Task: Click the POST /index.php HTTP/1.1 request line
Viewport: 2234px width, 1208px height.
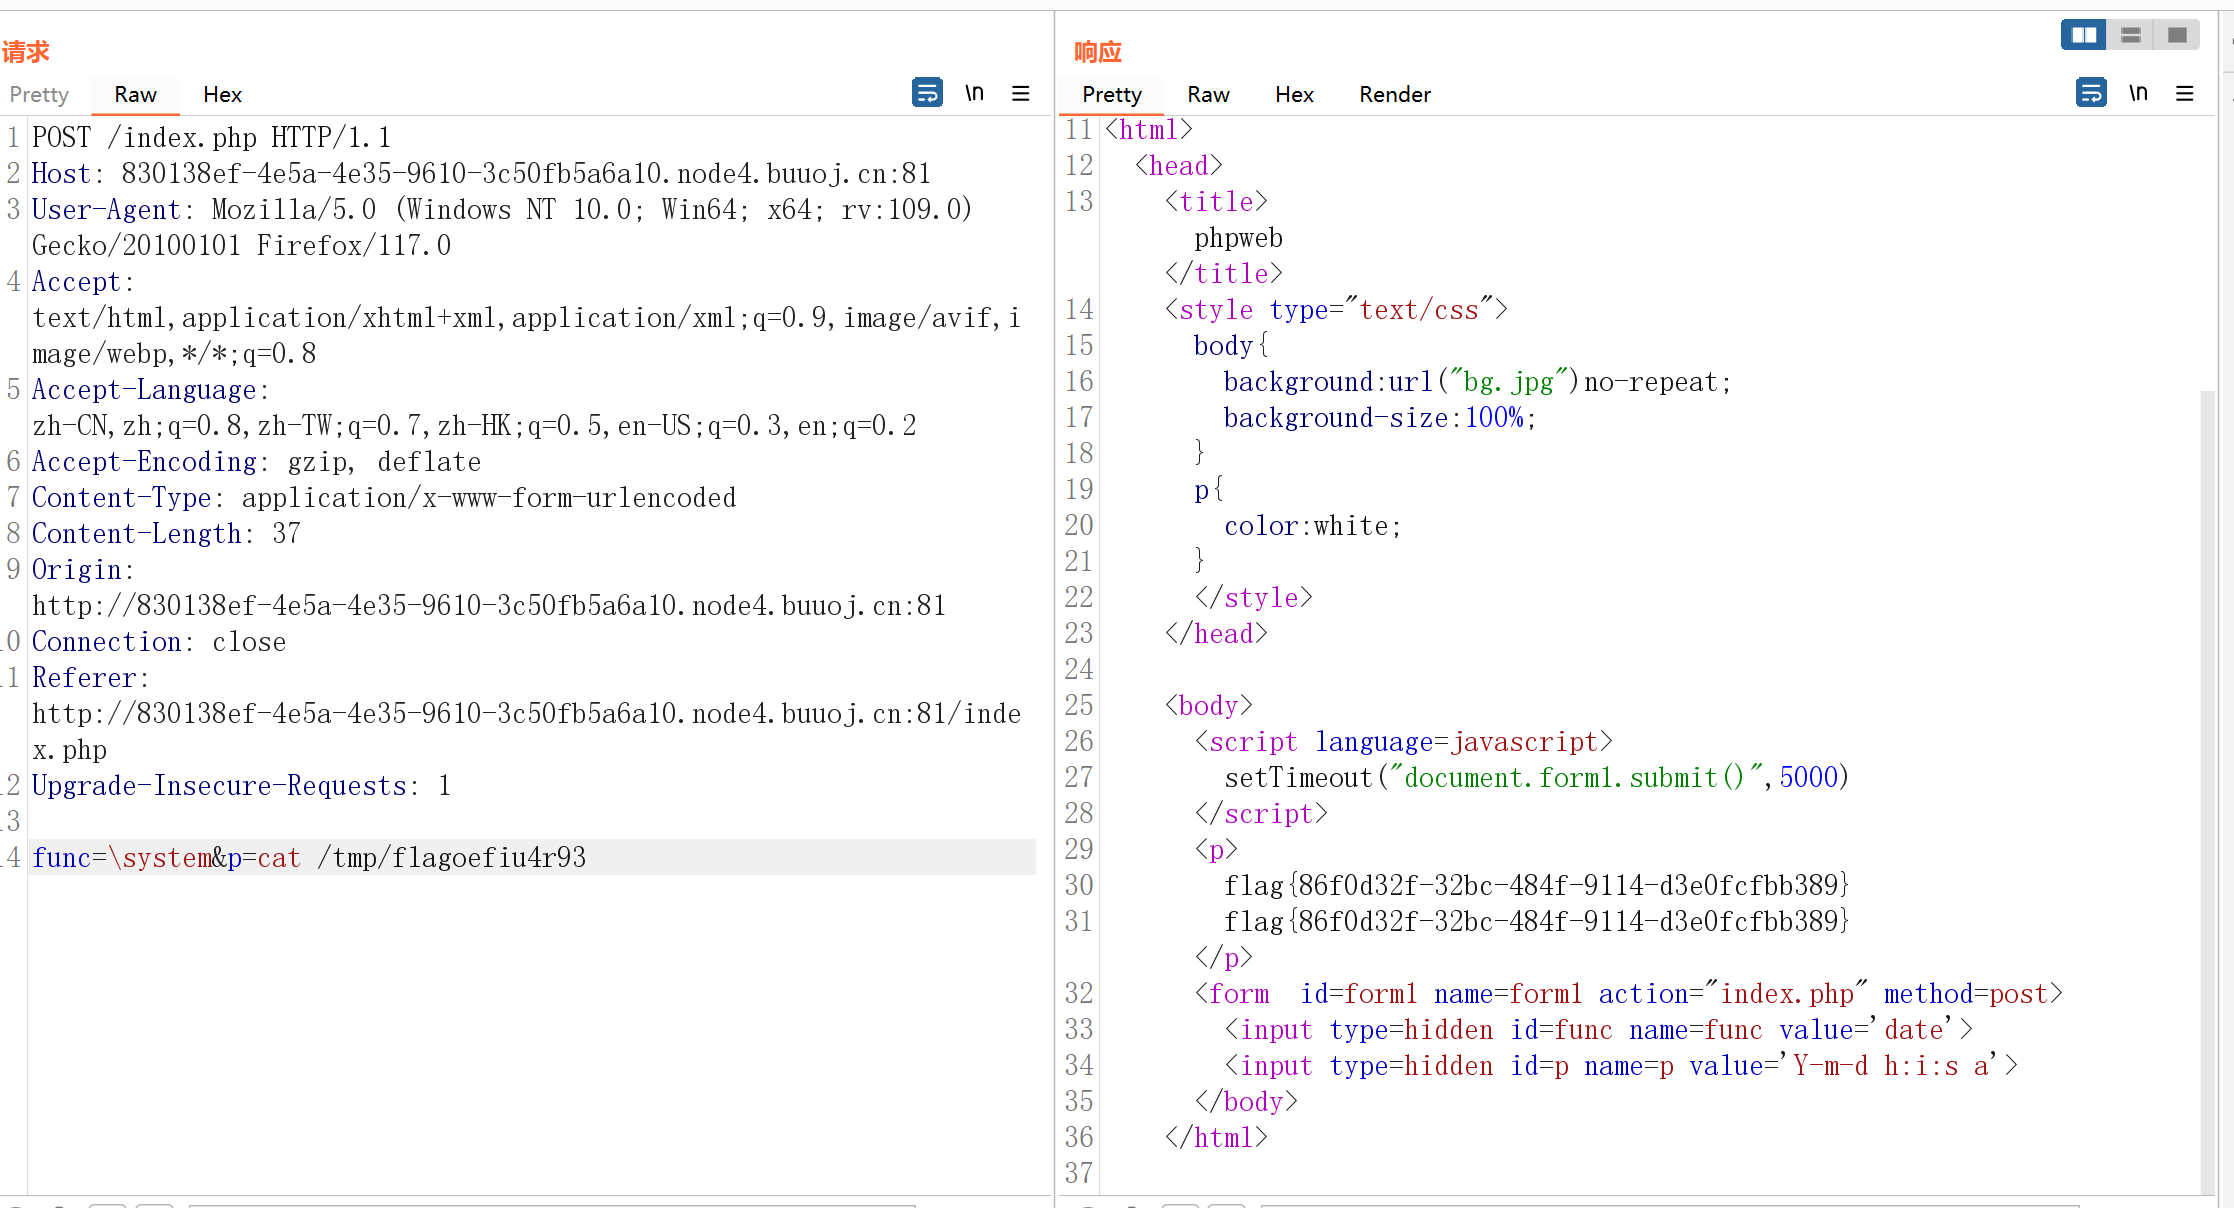Action: tap(211, 138)
